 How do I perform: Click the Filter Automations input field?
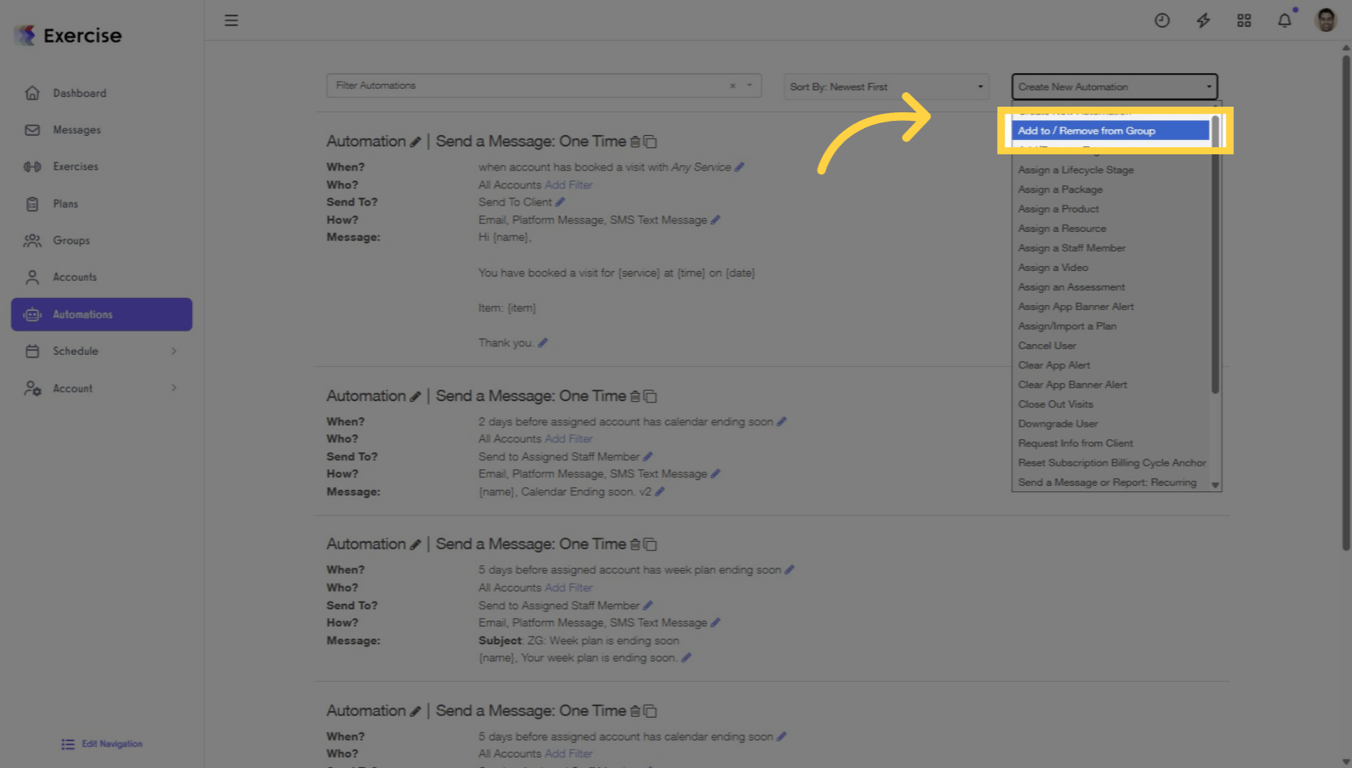pos(520,85)
